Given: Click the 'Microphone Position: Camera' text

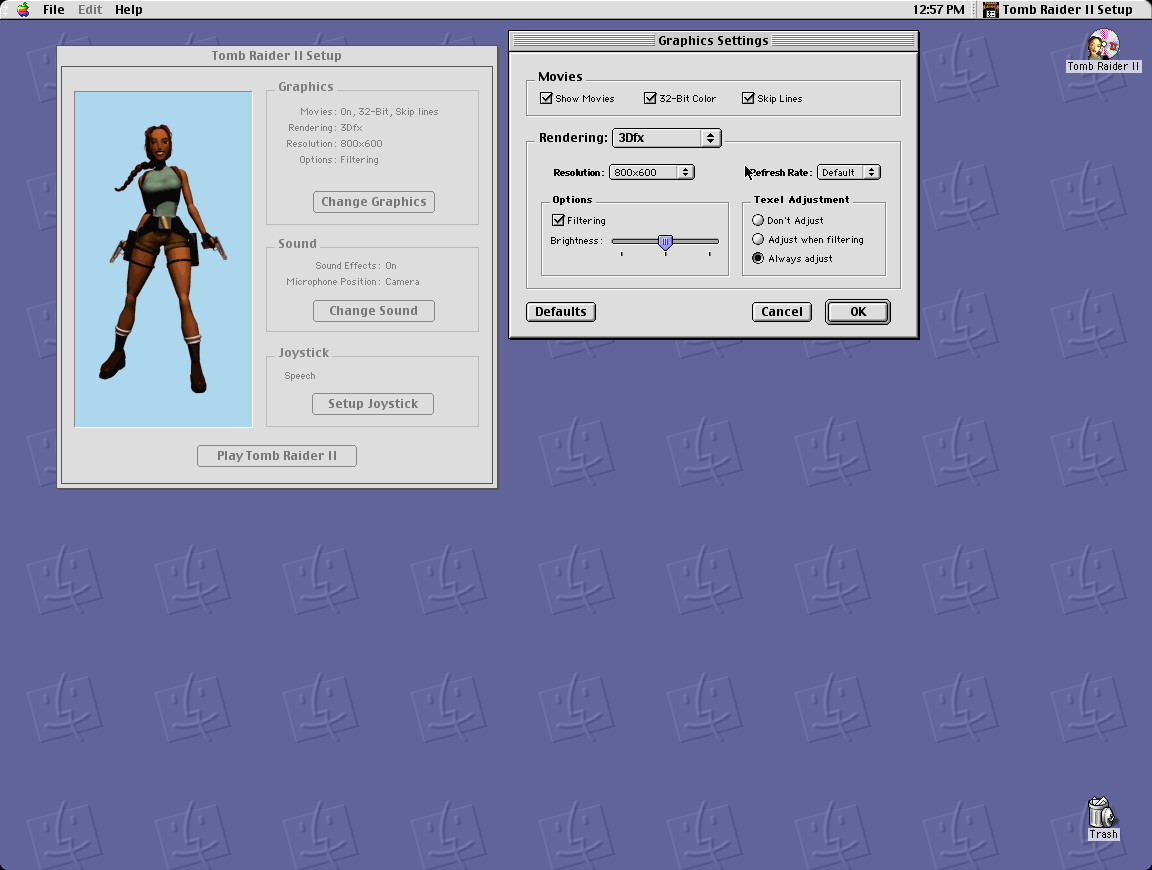Looking at the screenshot, I should tap(353, 281).
